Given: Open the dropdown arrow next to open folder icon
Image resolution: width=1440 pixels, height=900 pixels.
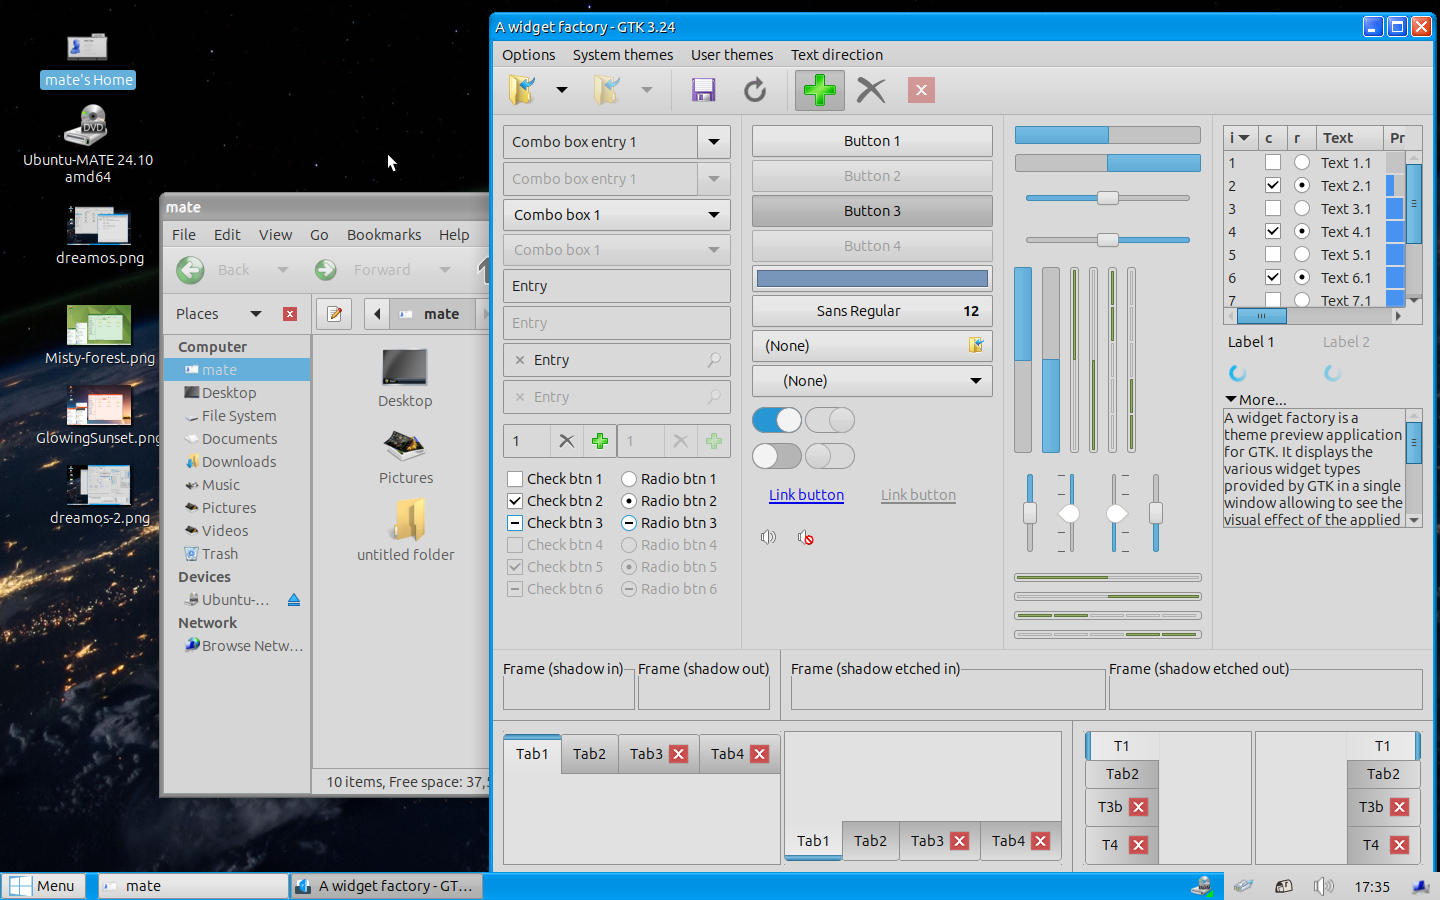Looking at the screenshot, I should (562, 90).
